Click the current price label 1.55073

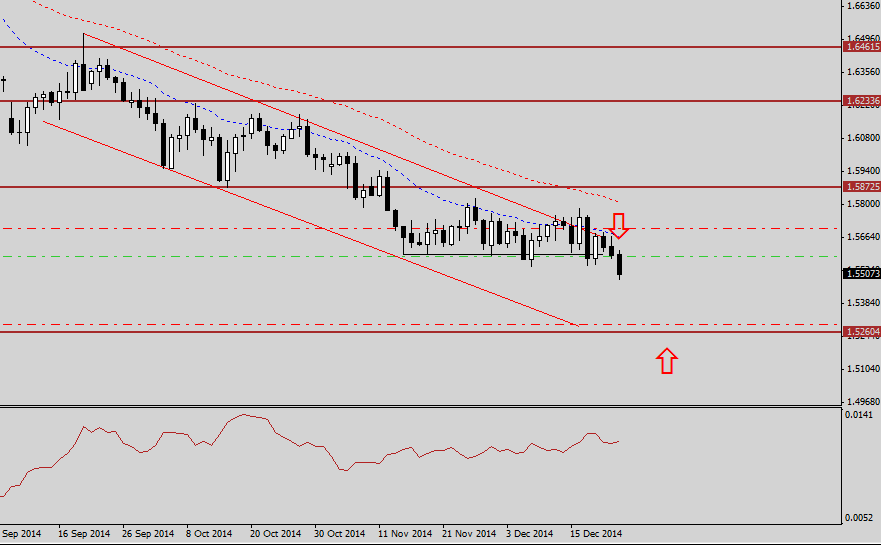click(861, 272)
